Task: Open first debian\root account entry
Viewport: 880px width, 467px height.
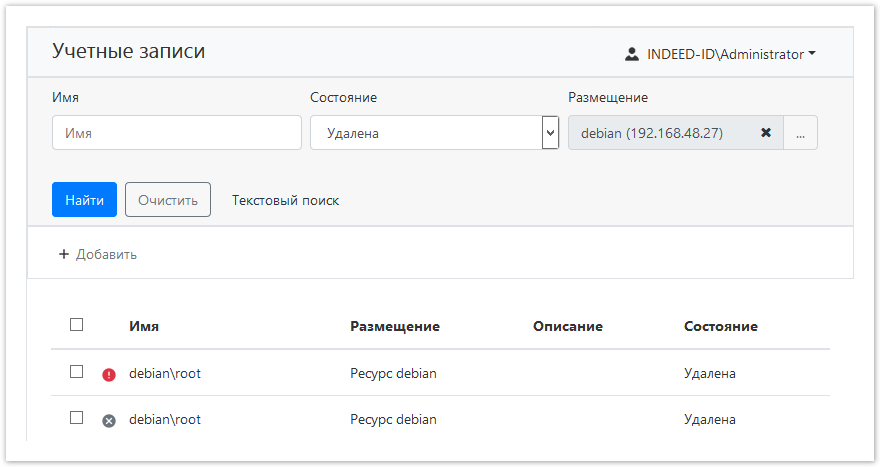Action: pyautogui.click(x=165, y=373)
